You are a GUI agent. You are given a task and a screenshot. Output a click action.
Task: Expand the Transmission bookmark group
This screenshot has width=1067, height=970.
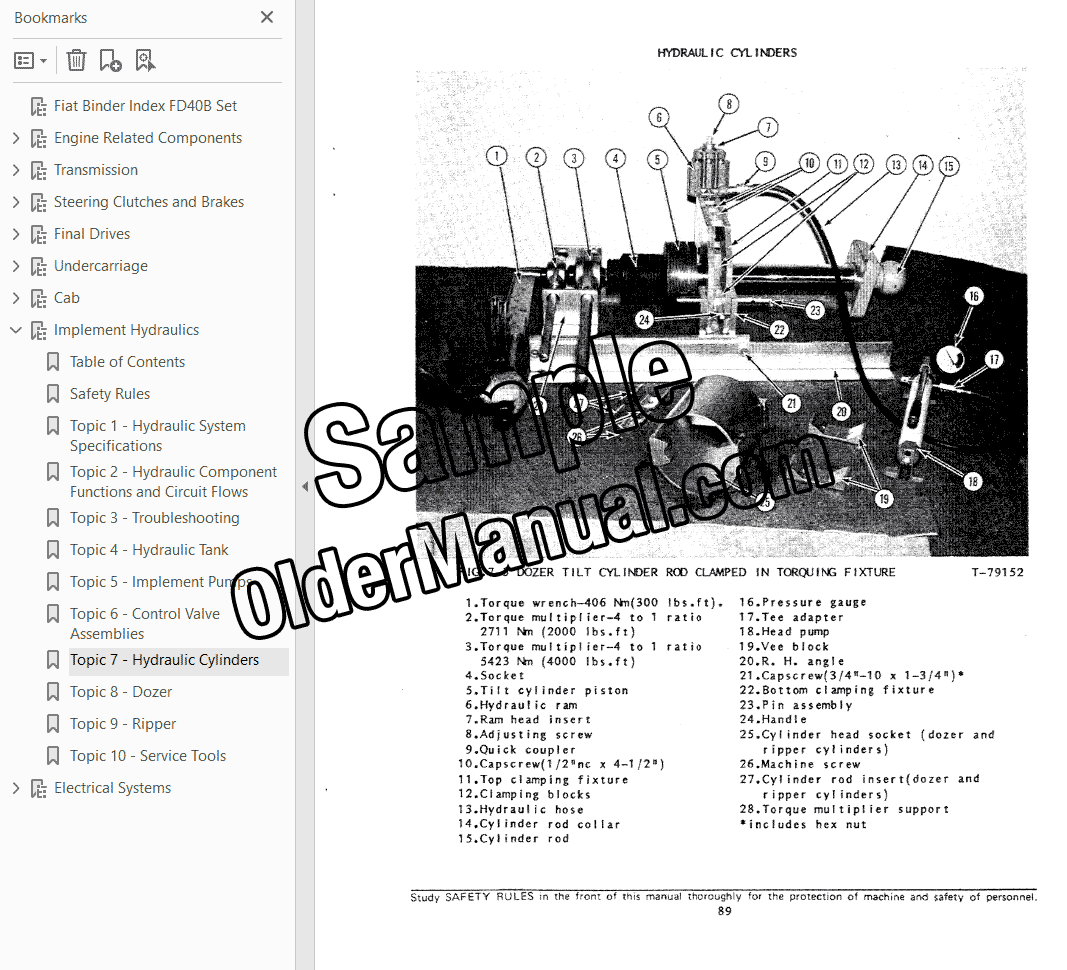point(16,170)
